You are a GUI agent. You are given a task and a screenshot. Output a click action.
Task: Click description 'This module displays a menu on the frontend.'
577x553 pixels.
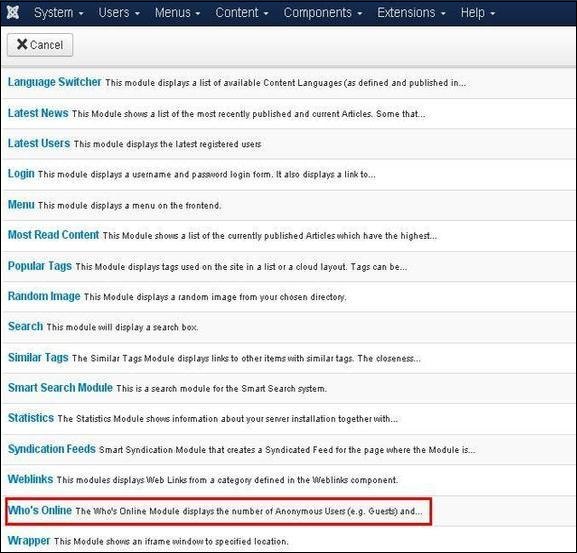point(130,205)
